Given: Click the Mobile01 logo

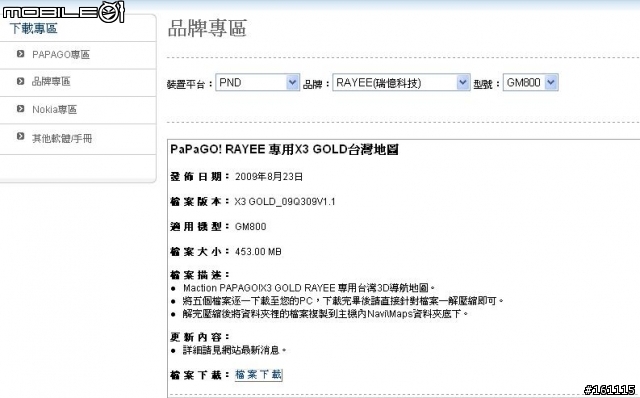Looking at the screenshot, I should point(63,11).
